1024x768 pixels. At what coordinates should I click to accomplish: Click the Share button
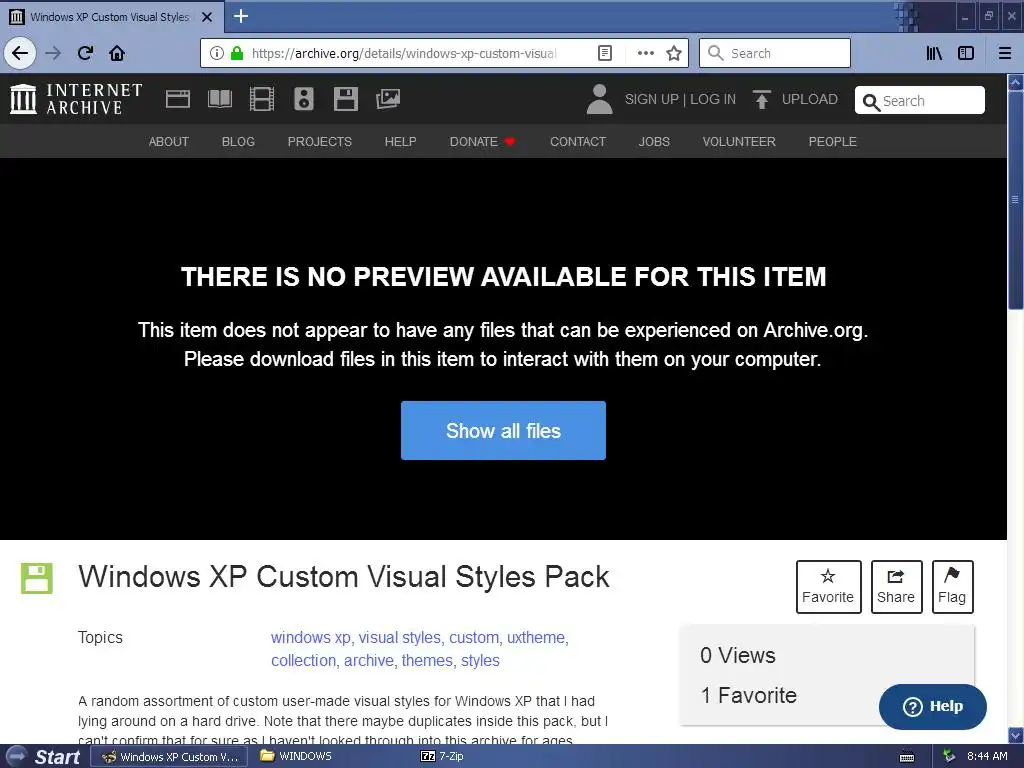pyautogui.click(x=896, y=586)
